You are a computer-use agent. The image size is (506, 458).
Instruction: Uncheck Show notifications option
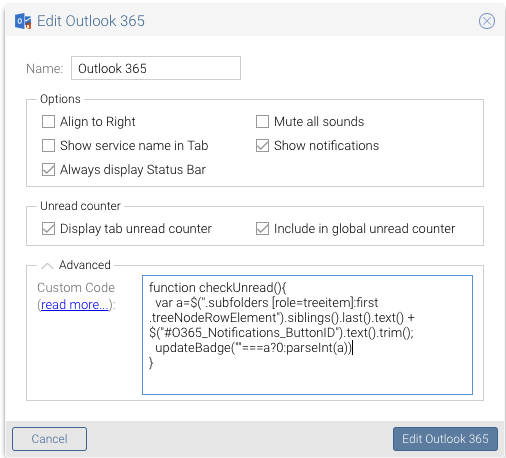262,146
